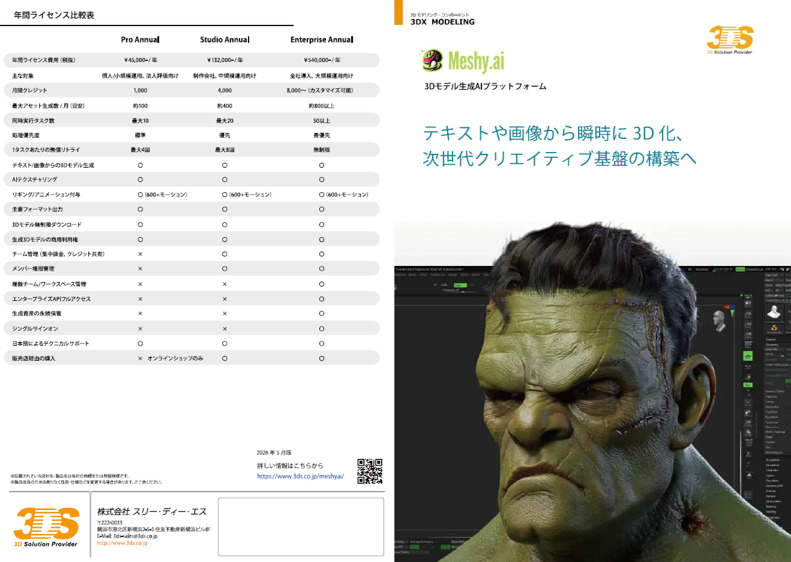Click the small grey head bust thumbnail
The width and height of the screenshot is (791, 562).
pyautogui.click(x=718, y=320)
